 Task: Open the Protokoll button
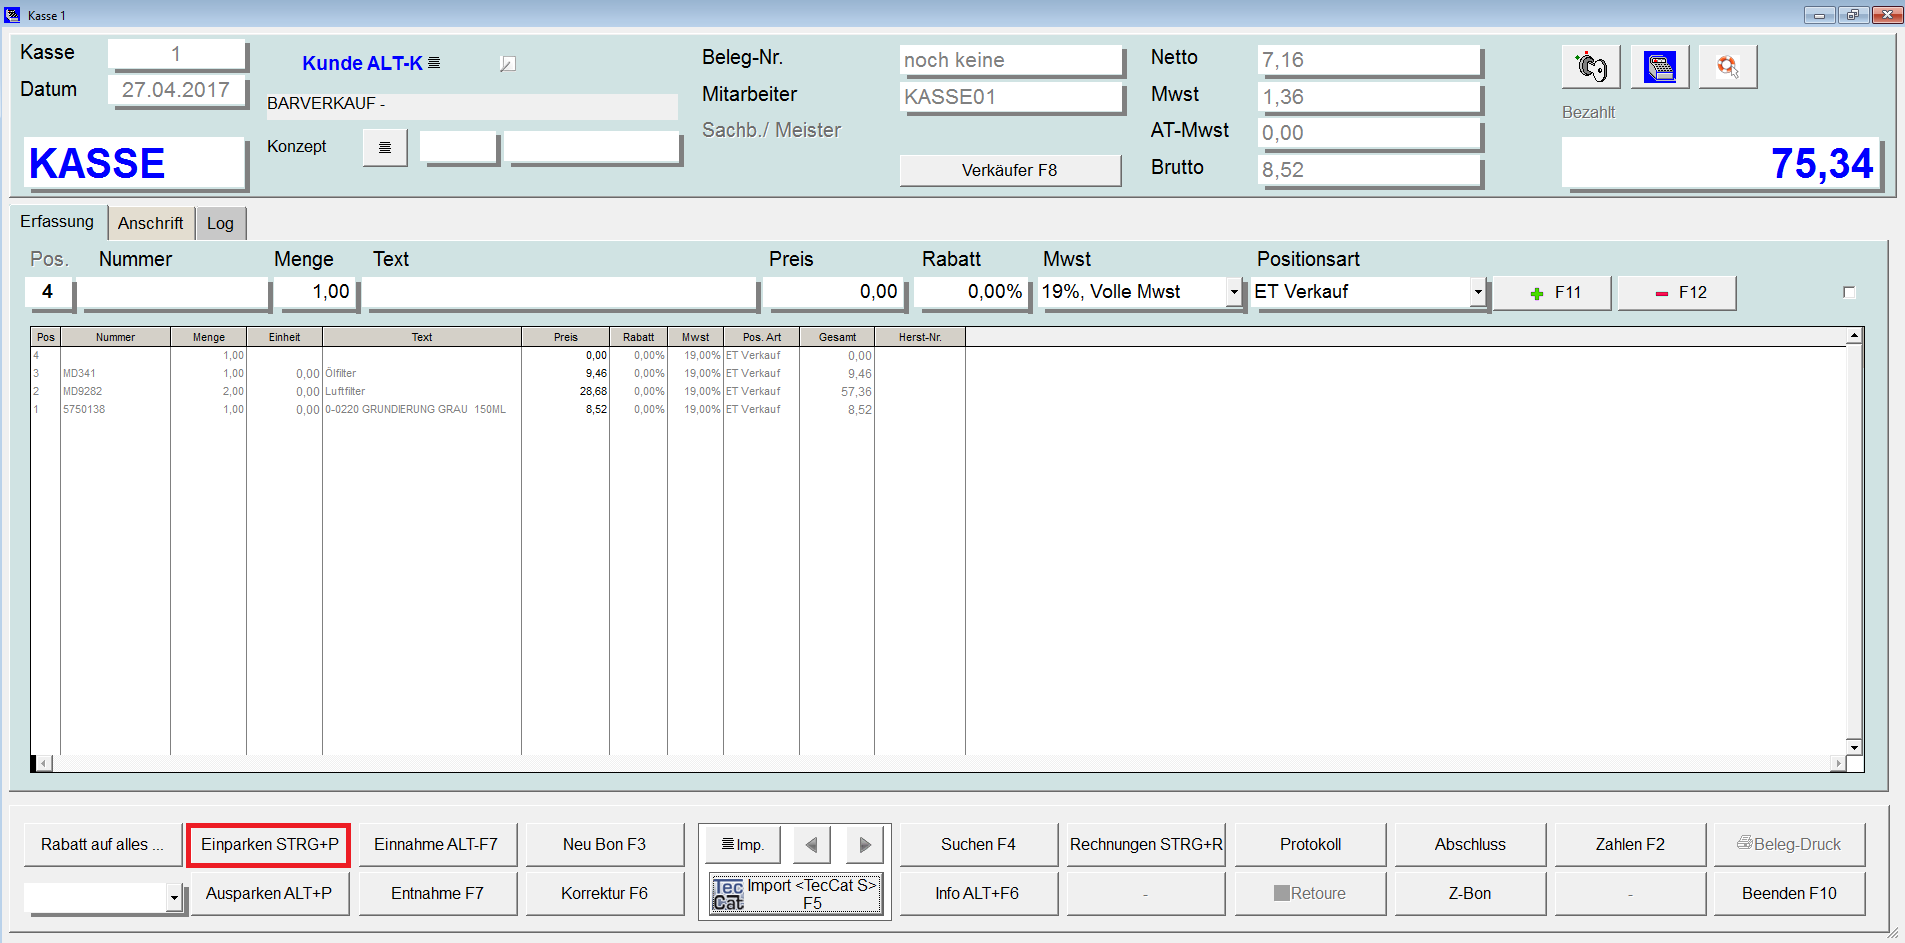coord(1310,845)
